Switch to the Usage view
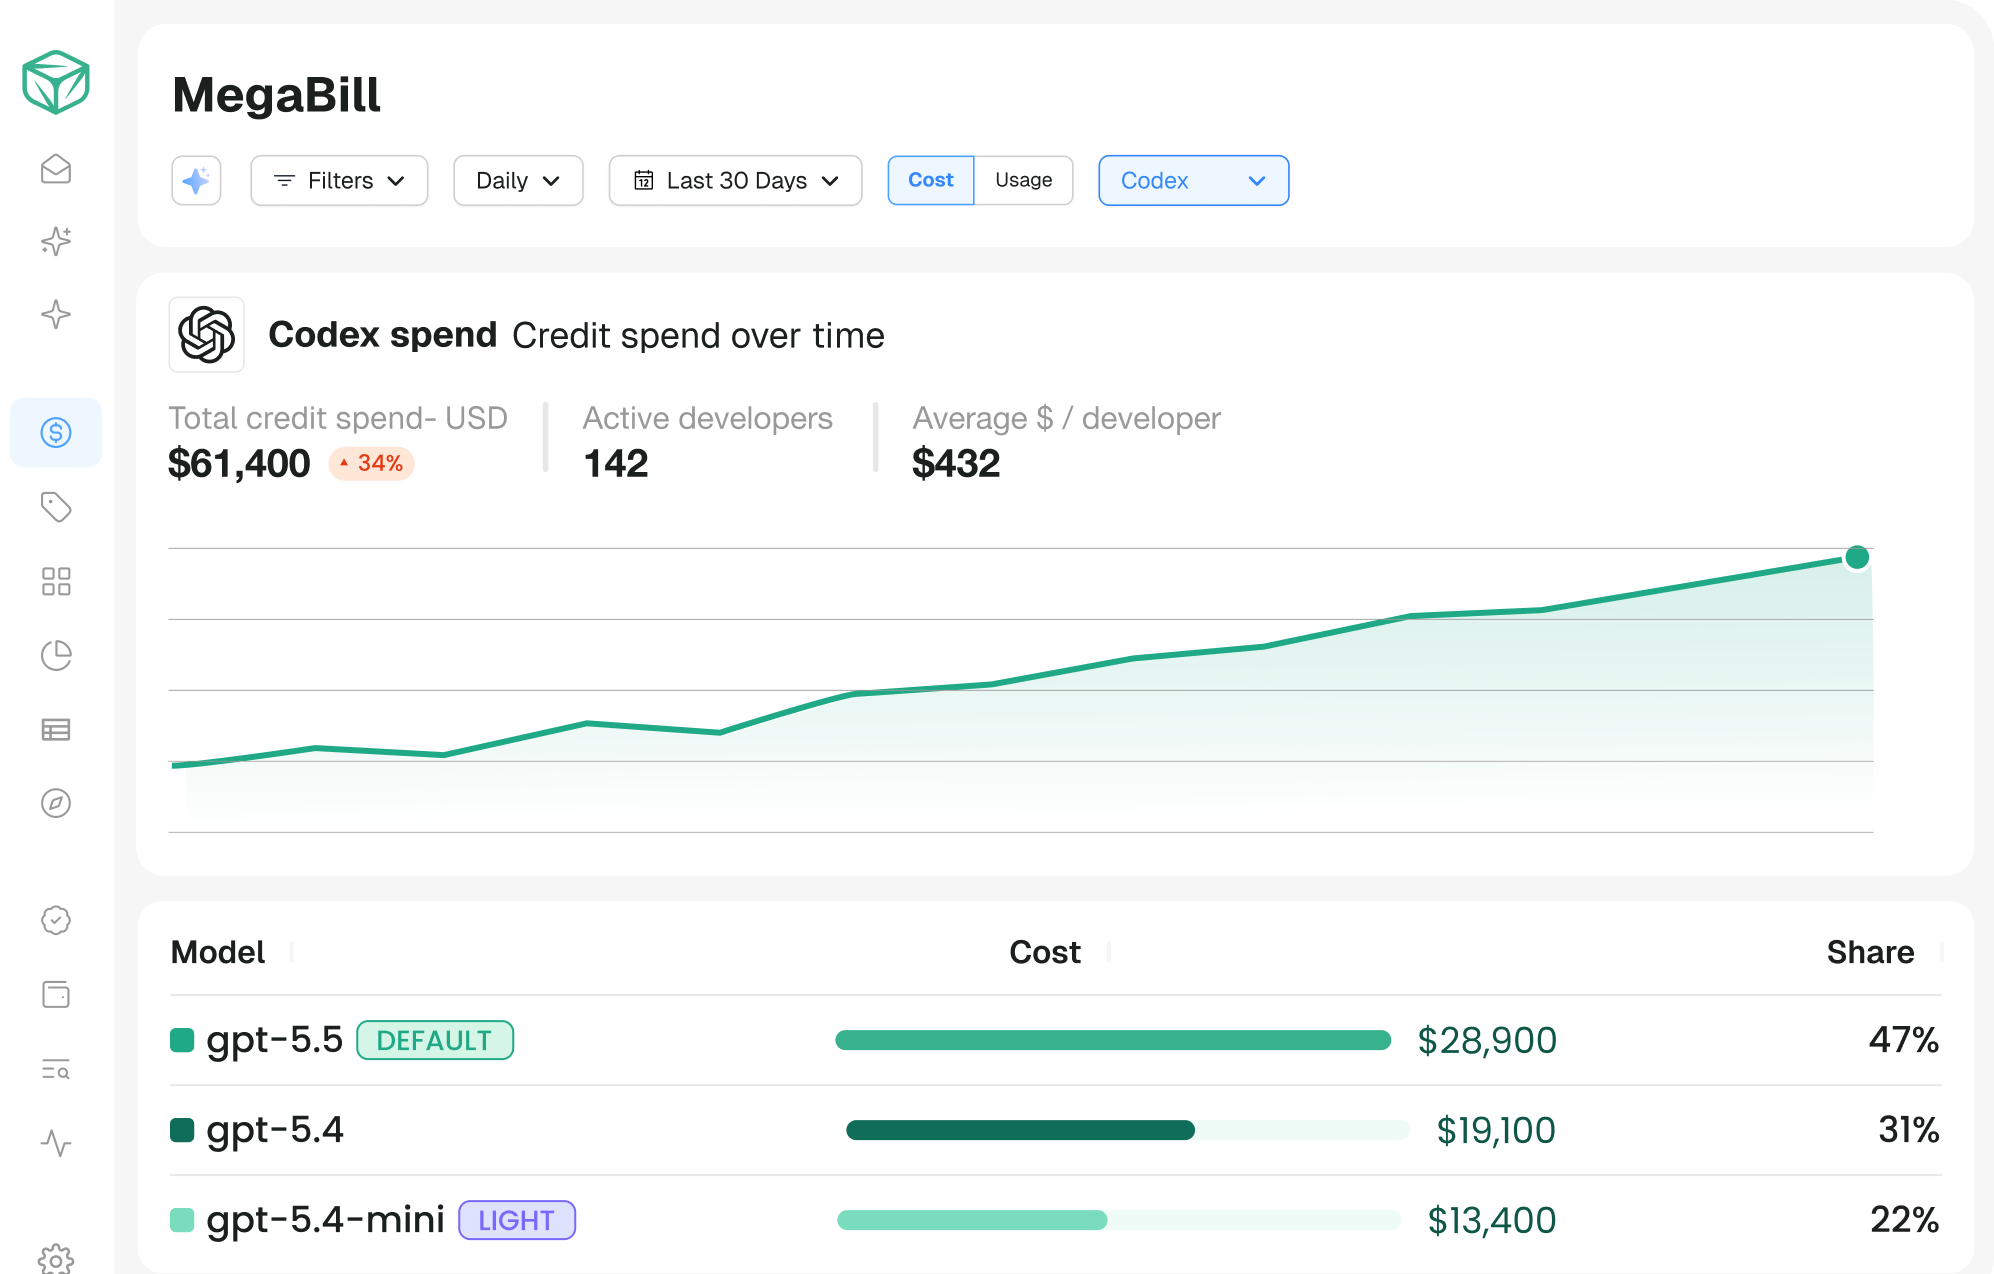Viewport: 1994px width, 1274px height. click(1023, 180)
